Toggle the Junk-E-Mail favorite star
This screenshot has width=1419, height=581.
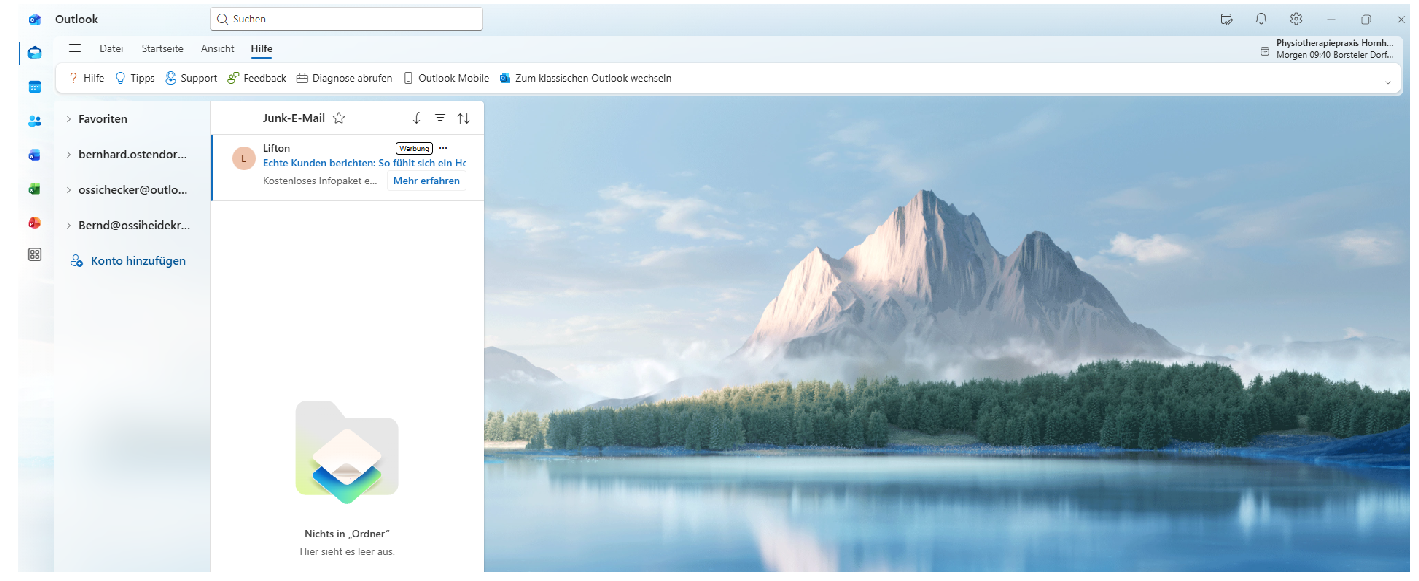tap(339, 118)
